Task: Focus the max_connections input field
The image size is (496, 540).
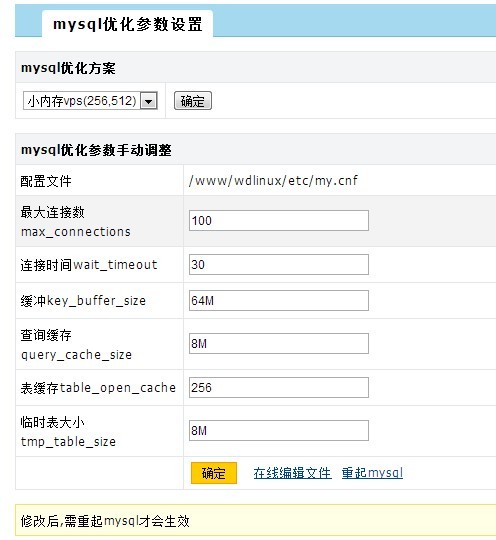Action: (x=279, y=220)
